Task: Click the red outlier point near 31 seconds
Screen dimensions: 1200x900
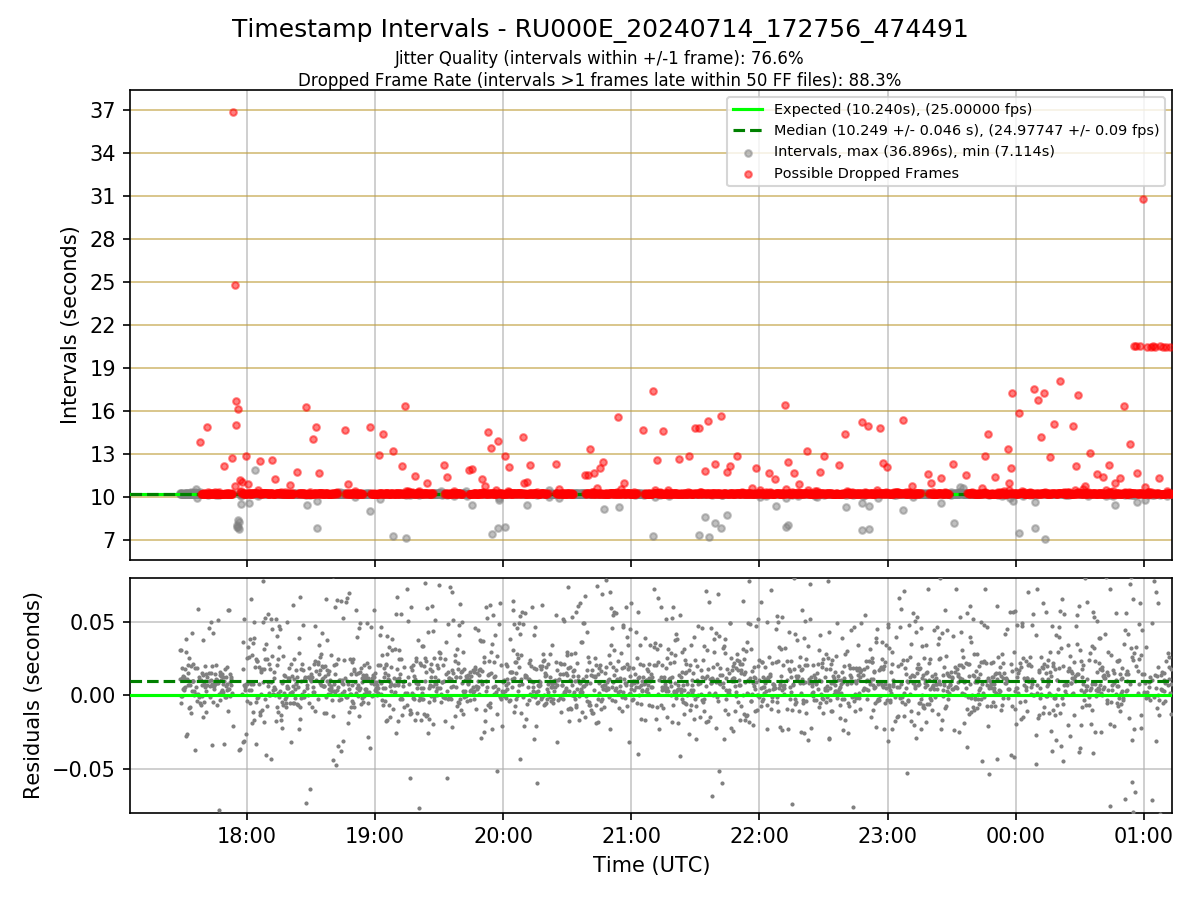Action: (1143, 199)
